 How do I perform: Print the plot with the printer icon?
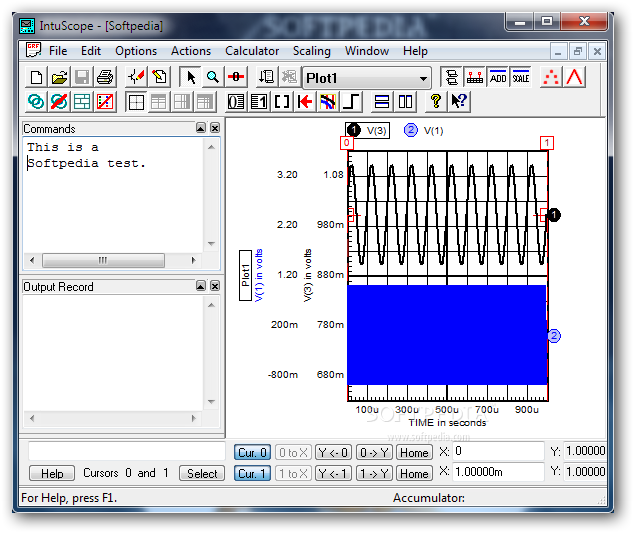click(x=105, y=77)
